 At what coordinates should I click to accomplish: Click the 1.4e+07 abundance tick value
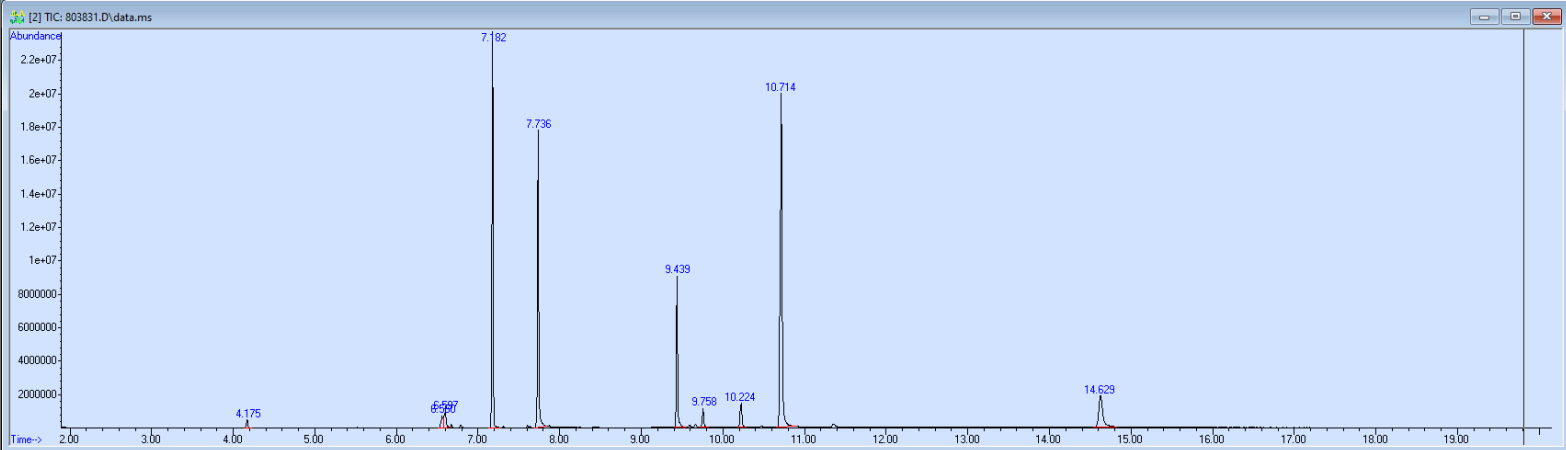[x=41, y=194]
